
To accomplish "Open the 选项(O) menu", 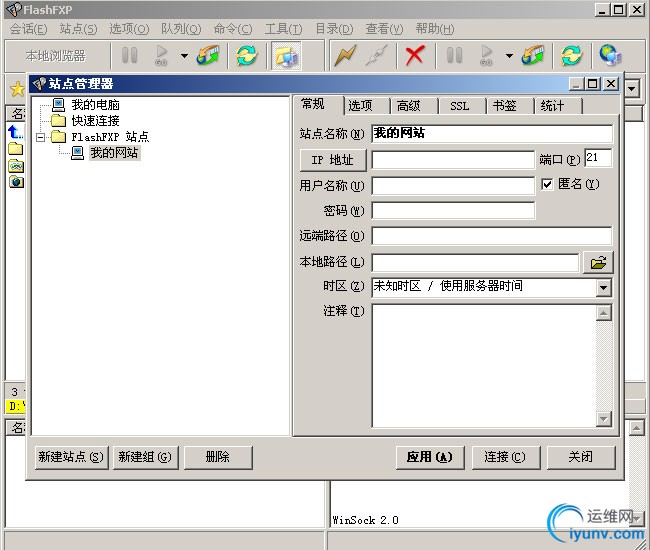I will coord(129,29).
